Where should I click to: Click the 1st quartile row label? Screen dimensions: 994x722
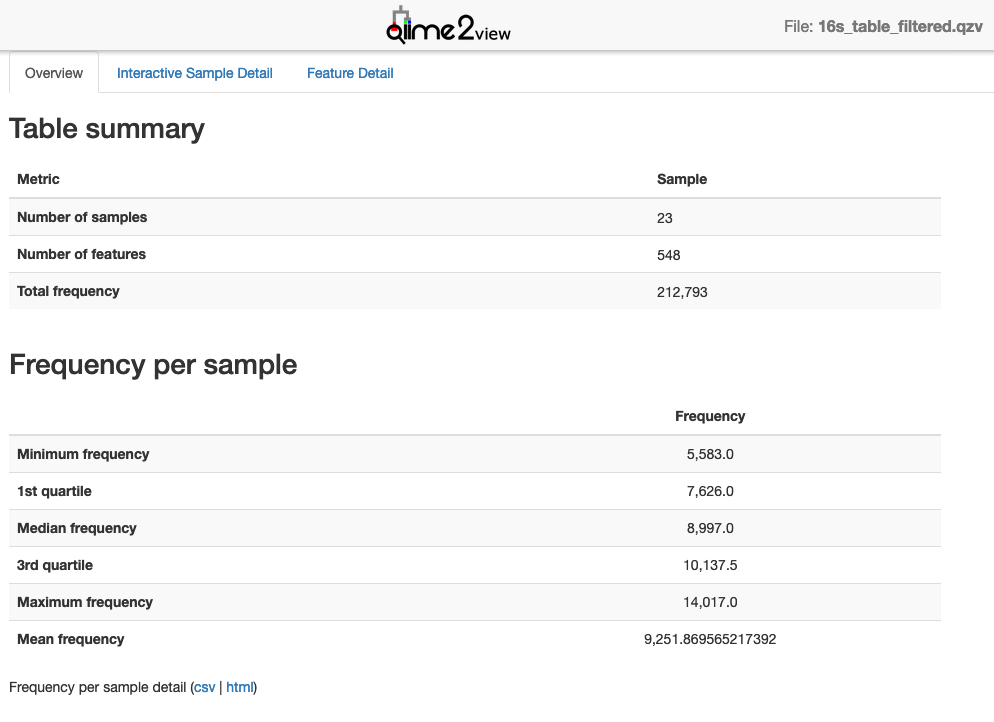tap(55, 491)
